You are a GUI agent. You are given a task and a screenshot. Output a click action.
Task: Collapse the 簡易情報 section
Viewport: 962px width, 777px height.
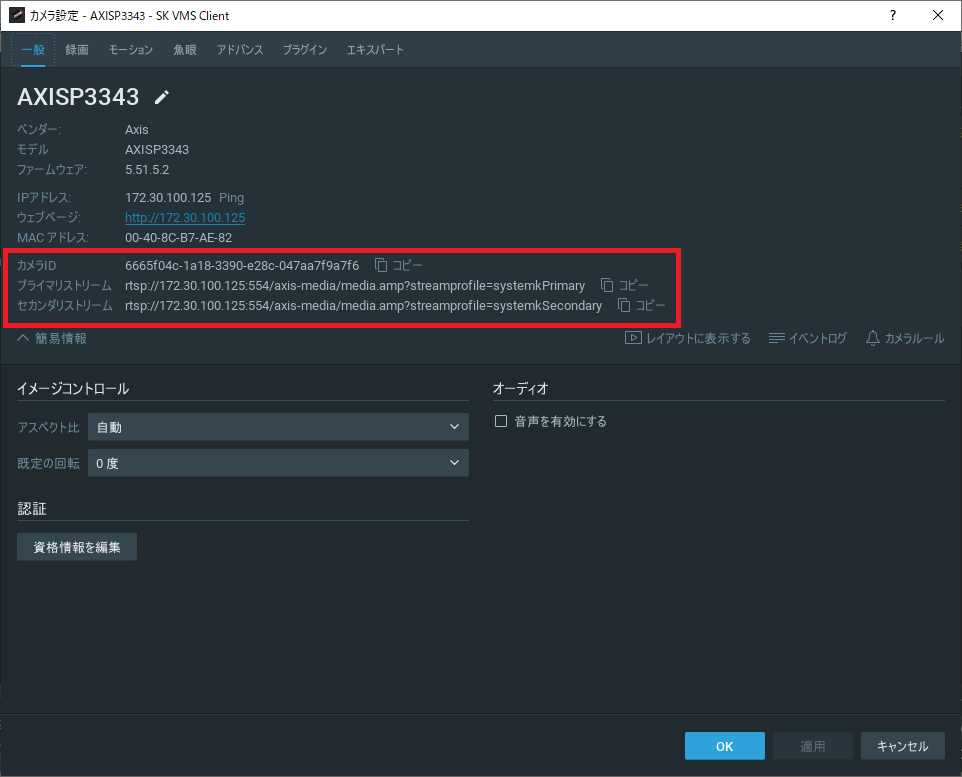pyautogui.click(x=52, y=338)
